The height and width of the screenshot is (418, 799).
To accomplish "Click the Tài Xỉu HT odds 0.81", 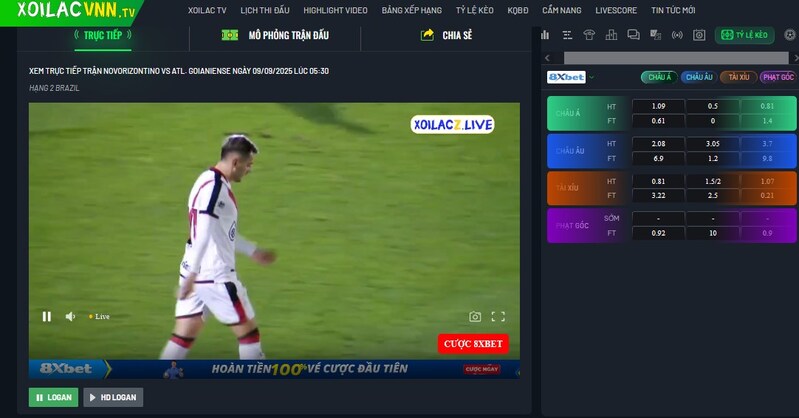I will click(x=658, y=181).
